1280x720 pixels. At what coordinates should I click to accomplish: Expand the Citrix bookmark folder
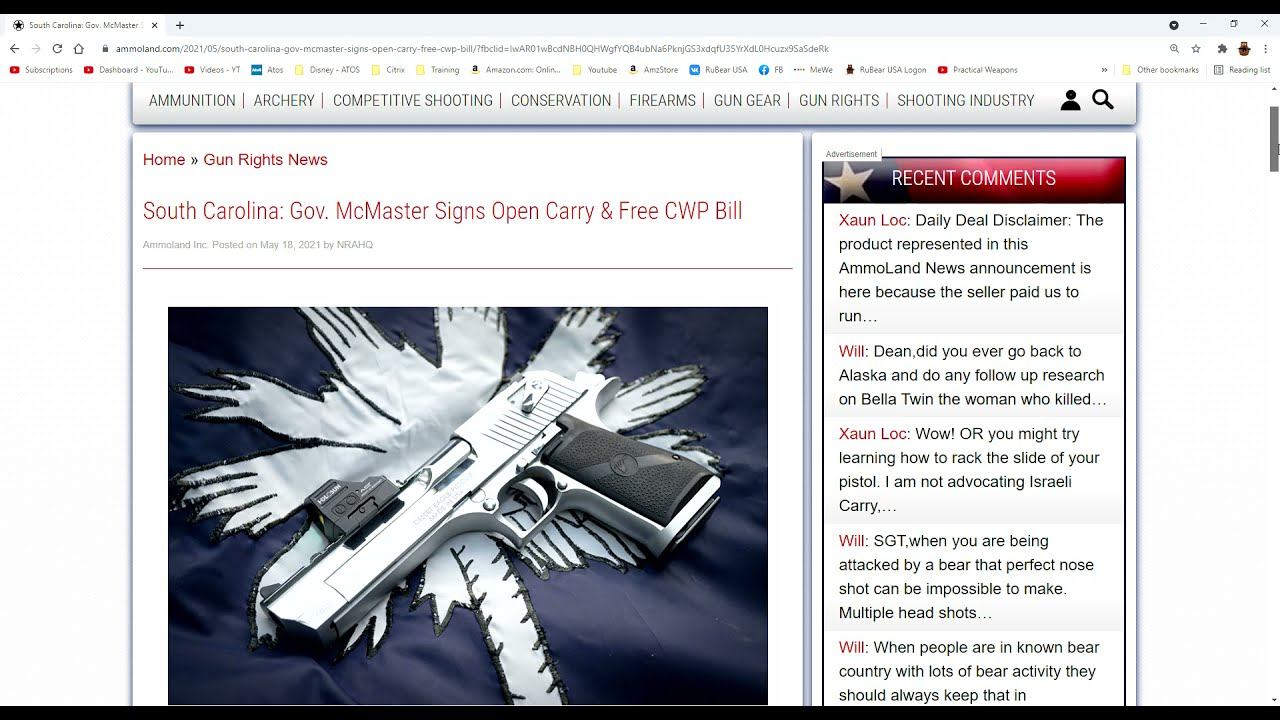tap(388, 70)
